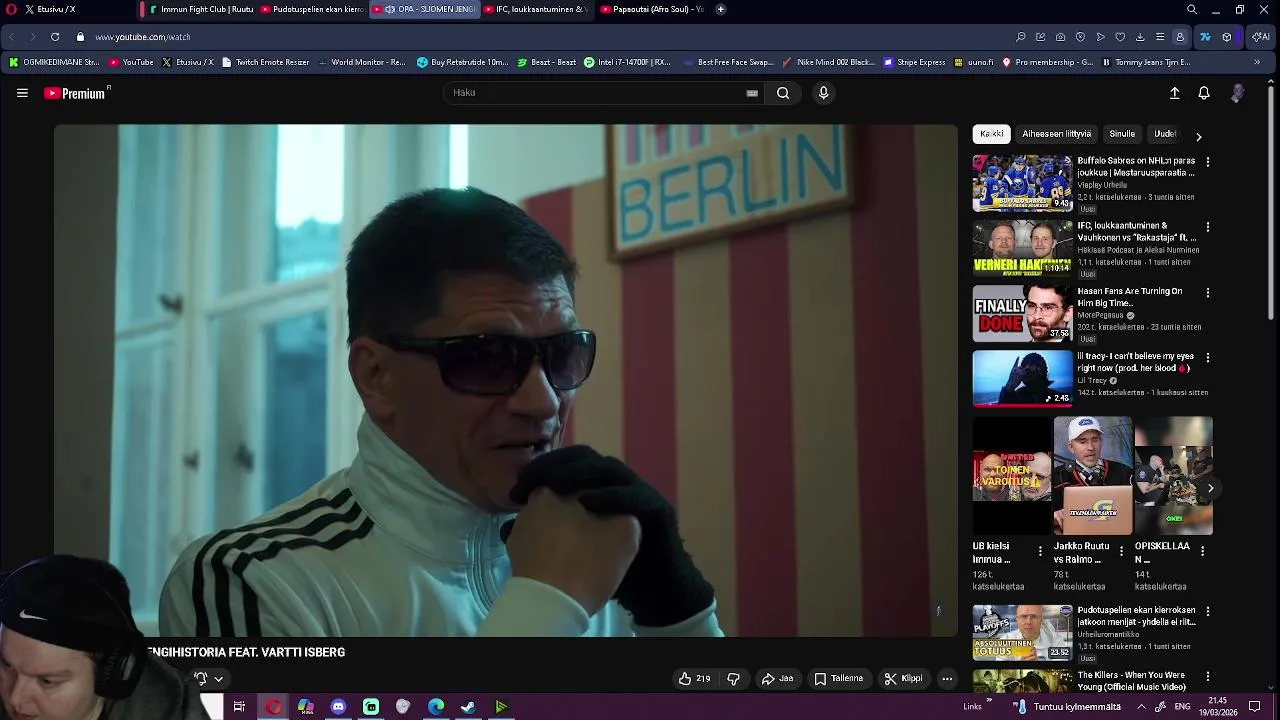
Task: Open options for IFC loukkaantuminen video
Action: (x=1207, y=227)
